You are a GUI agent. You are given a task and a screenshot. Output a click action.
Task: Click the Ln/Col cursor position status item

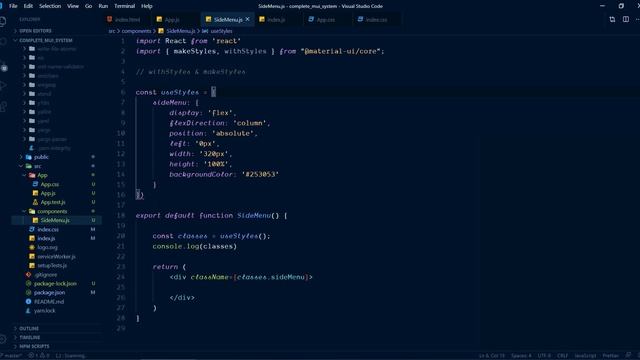491,356
